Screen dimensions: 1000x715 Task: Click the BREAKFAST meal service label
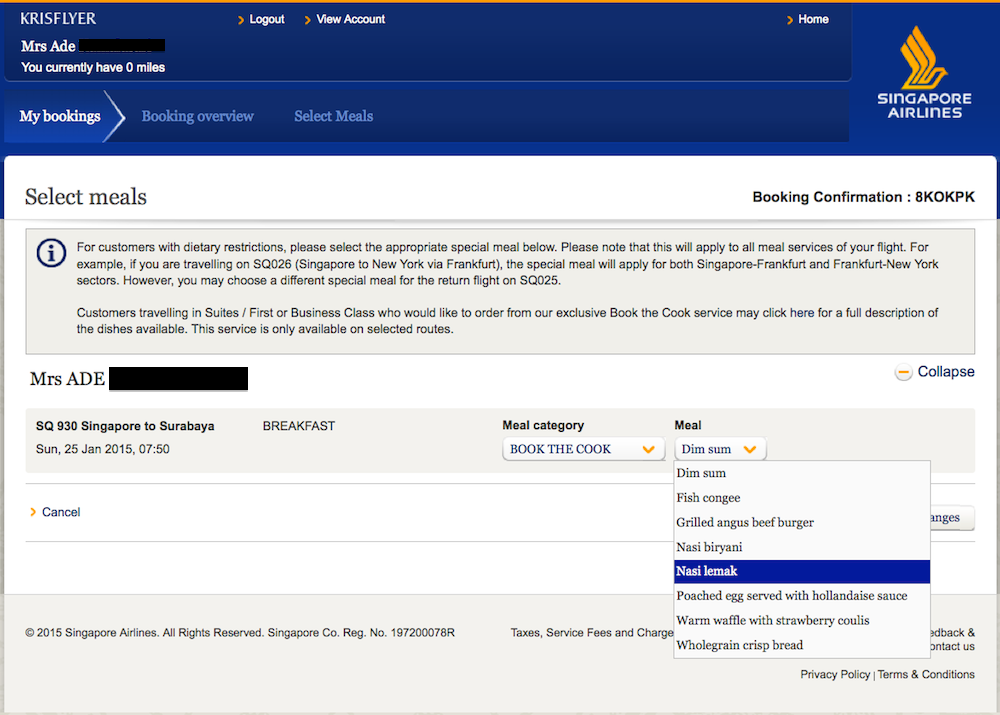point(298,426)
